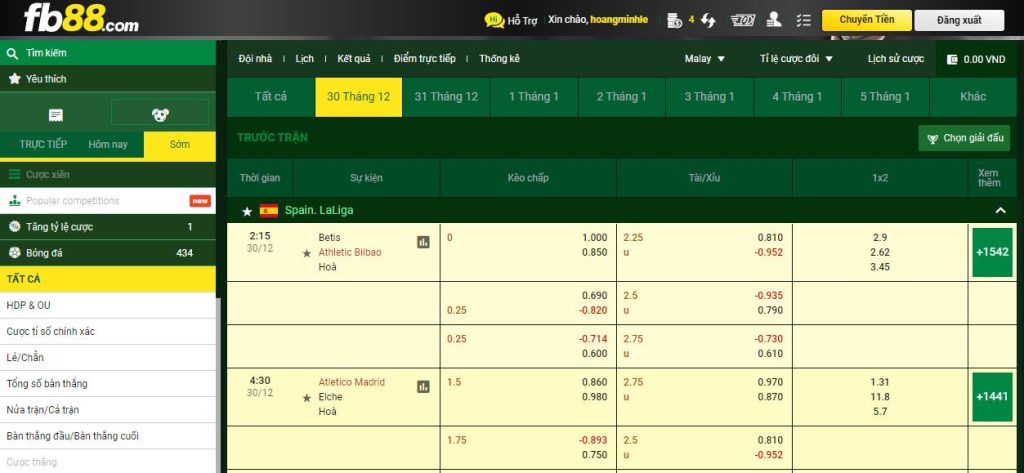Switch to the 3 Tháng 1 tab
Viewport: 1024px width, 473px height.
point(709,97)
